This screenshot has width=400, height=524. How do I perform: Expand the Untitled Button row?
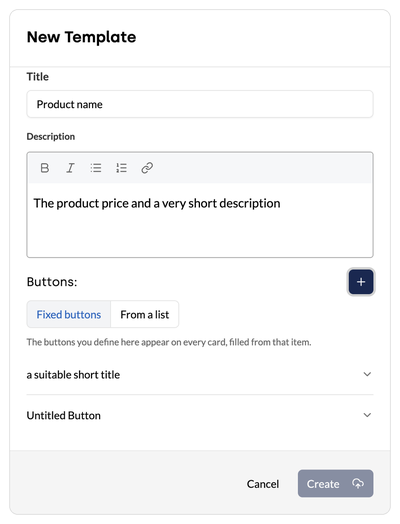click(x=200, y=415)
